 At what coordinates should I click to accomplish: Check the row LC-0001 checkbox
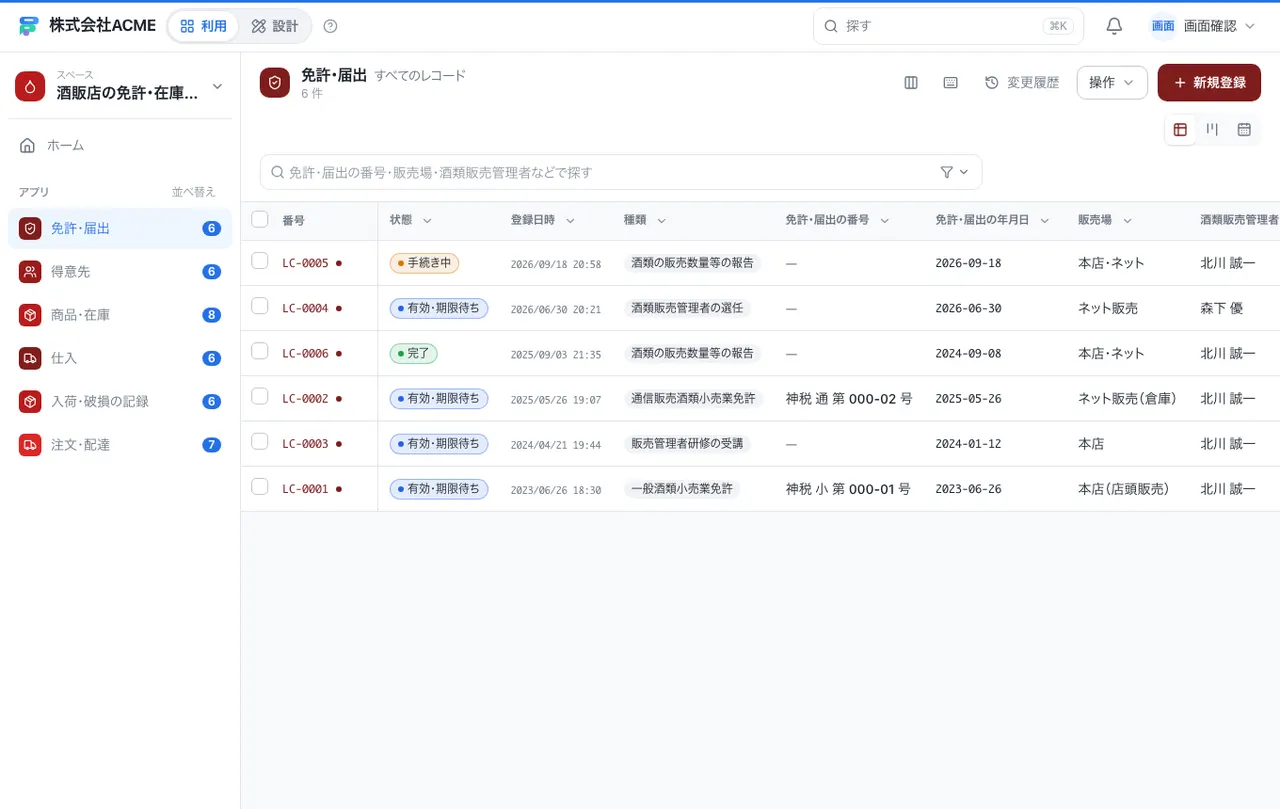(x=260, y=487)
